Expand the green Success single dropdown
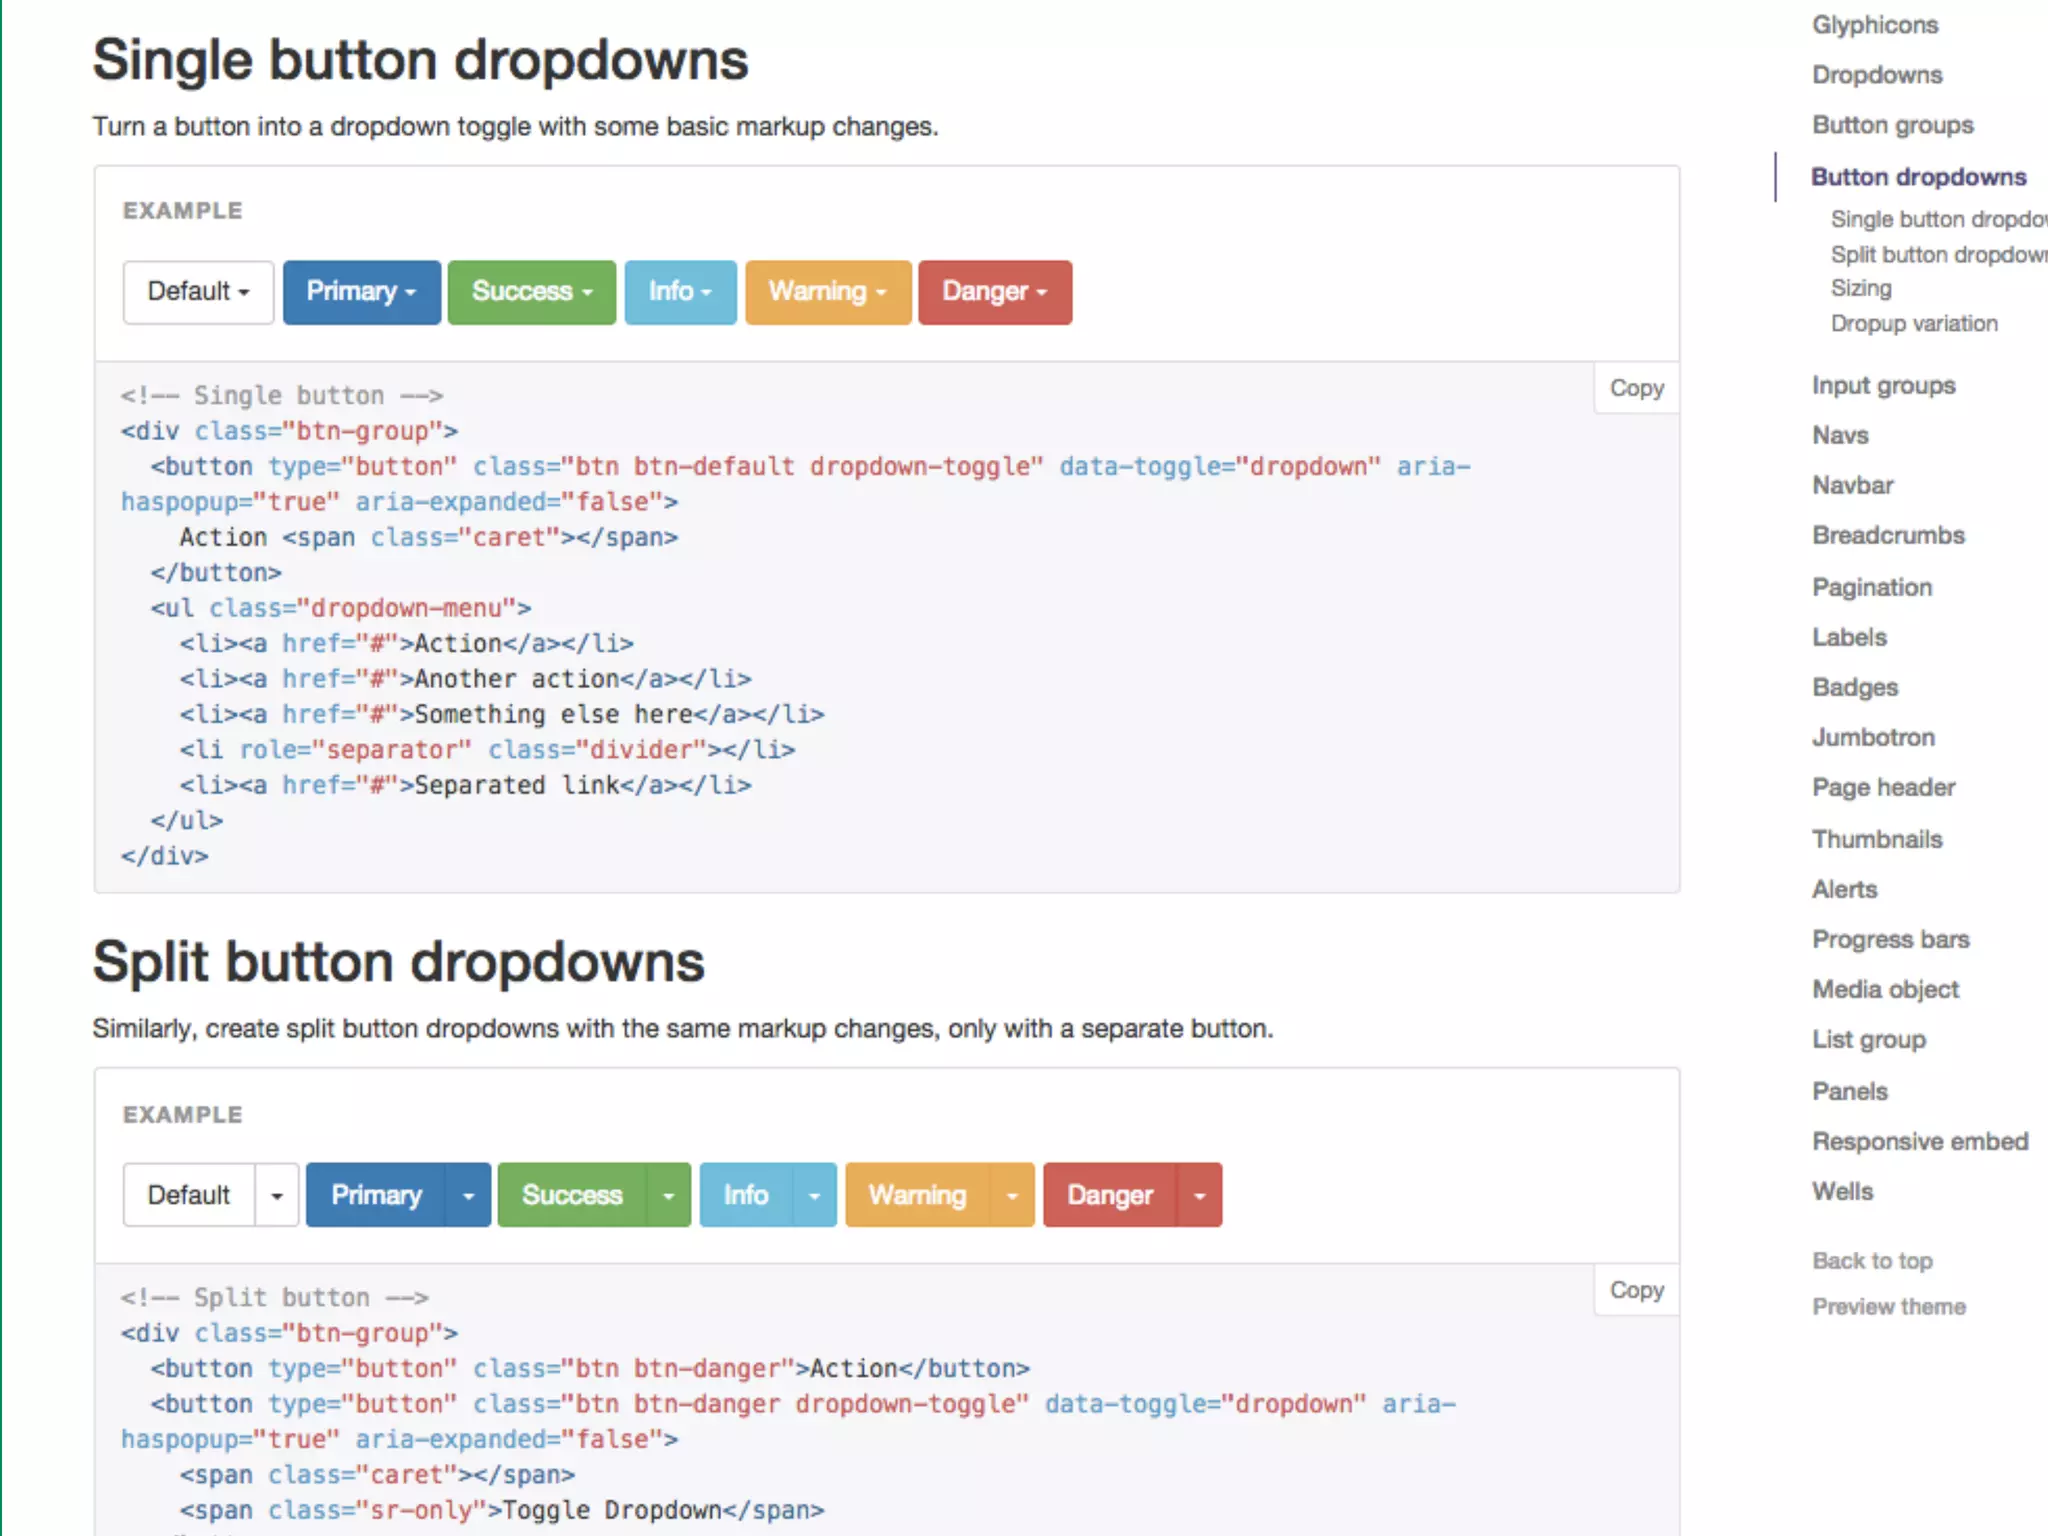This screenshot has height=1536, width=2048. click(x=531, y=292)
